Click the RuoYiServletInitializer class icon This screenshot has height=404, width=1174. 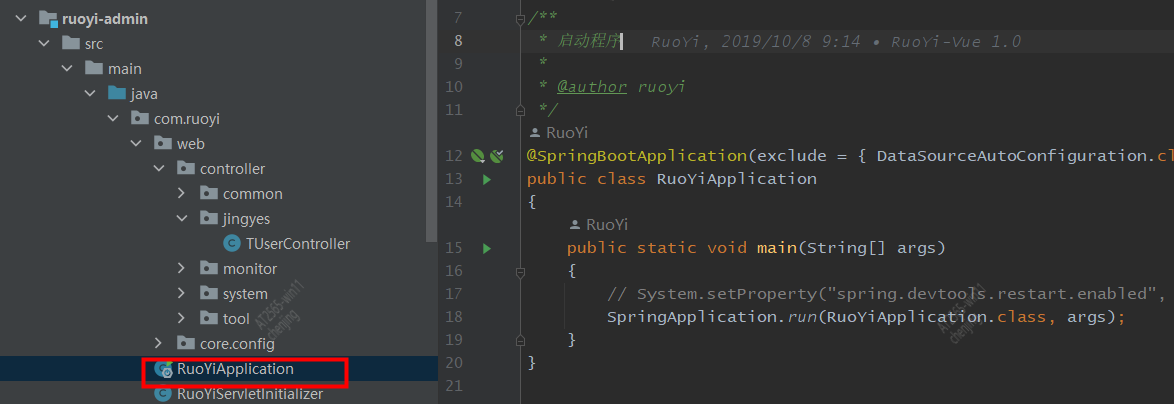pos(162,394)
